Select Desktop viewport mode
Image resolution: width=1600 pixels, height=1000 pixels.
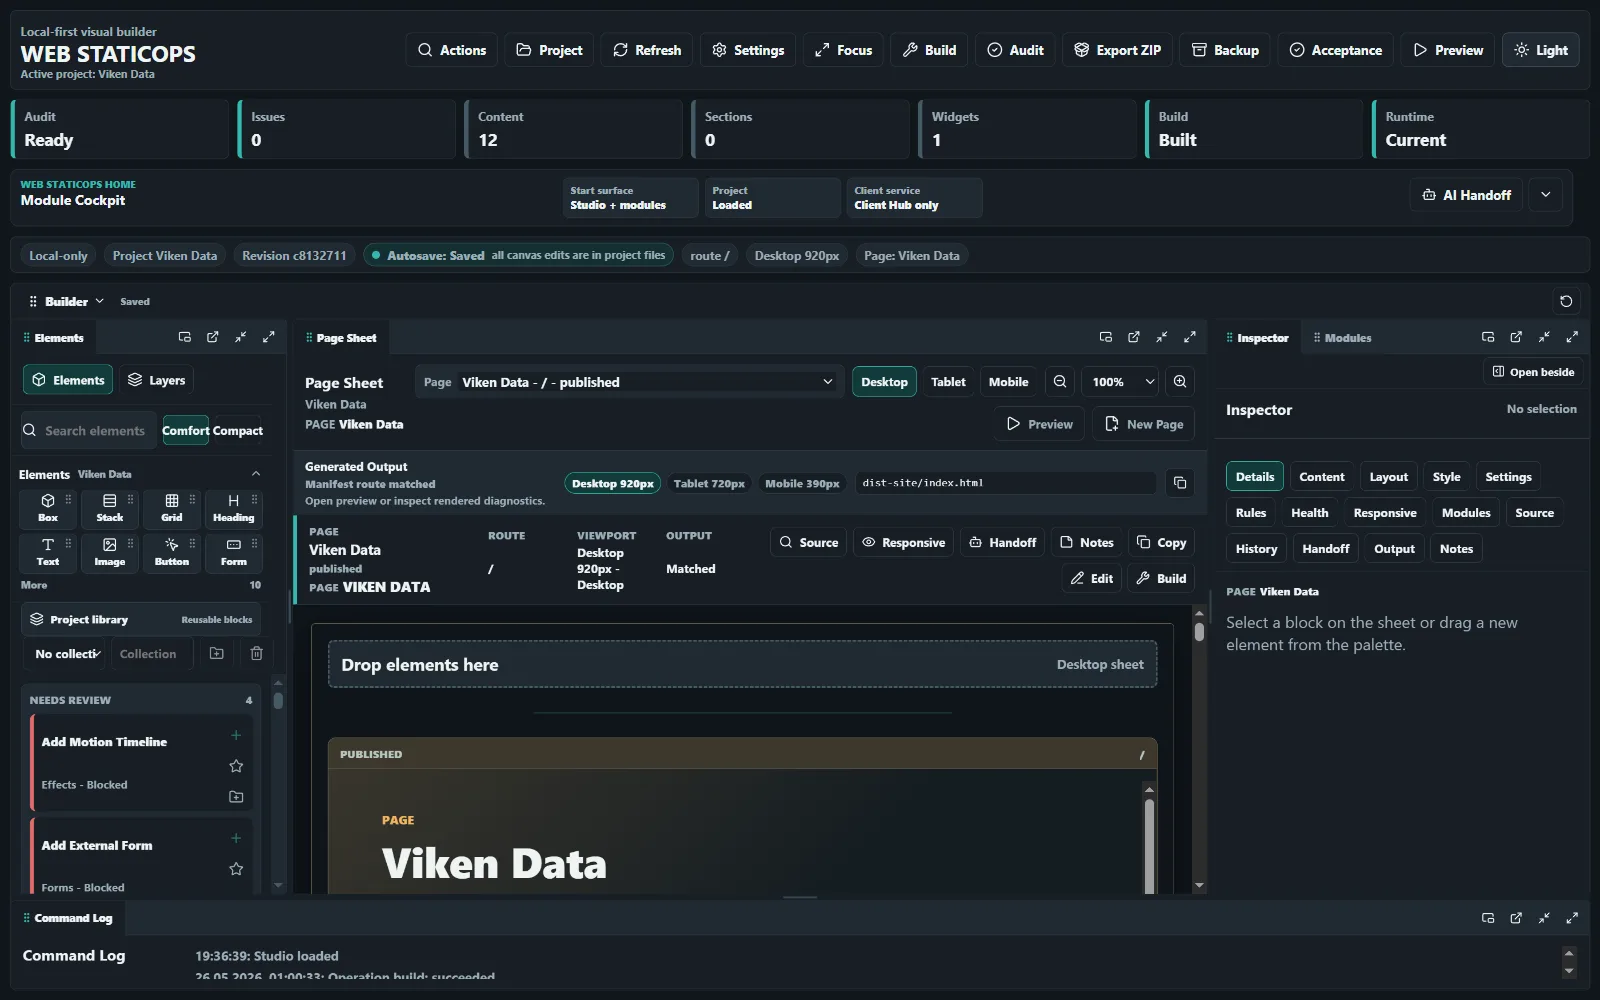pos(884,382)
